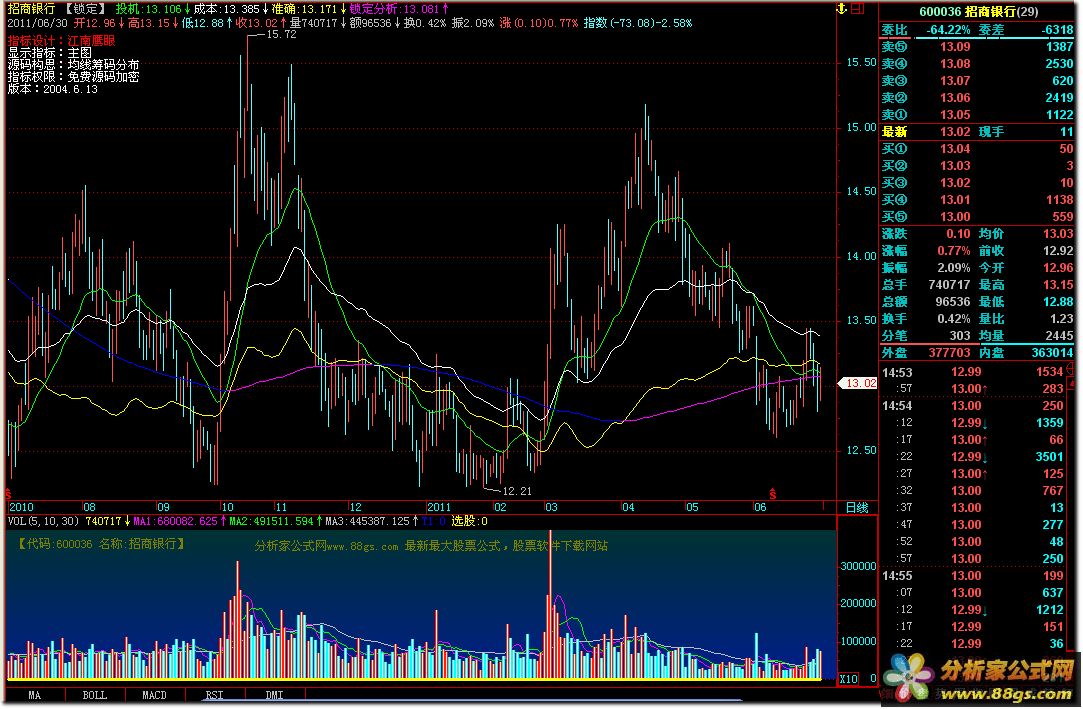Click the 日线 period label

coord(857,507)
